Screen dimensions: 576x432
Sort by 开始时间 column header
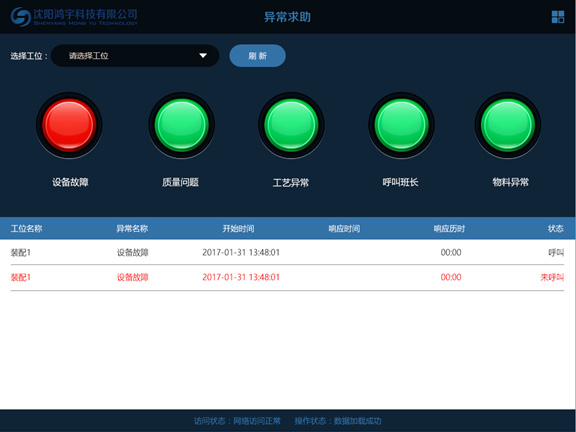[x=238, y=228]
